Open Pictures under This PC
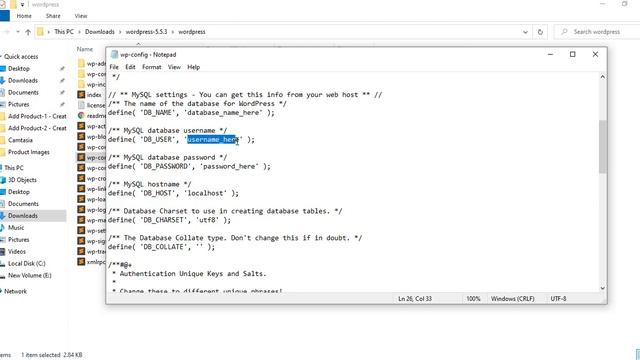The height and width of the screenshot is (360, 640). (x=19, y=240)
